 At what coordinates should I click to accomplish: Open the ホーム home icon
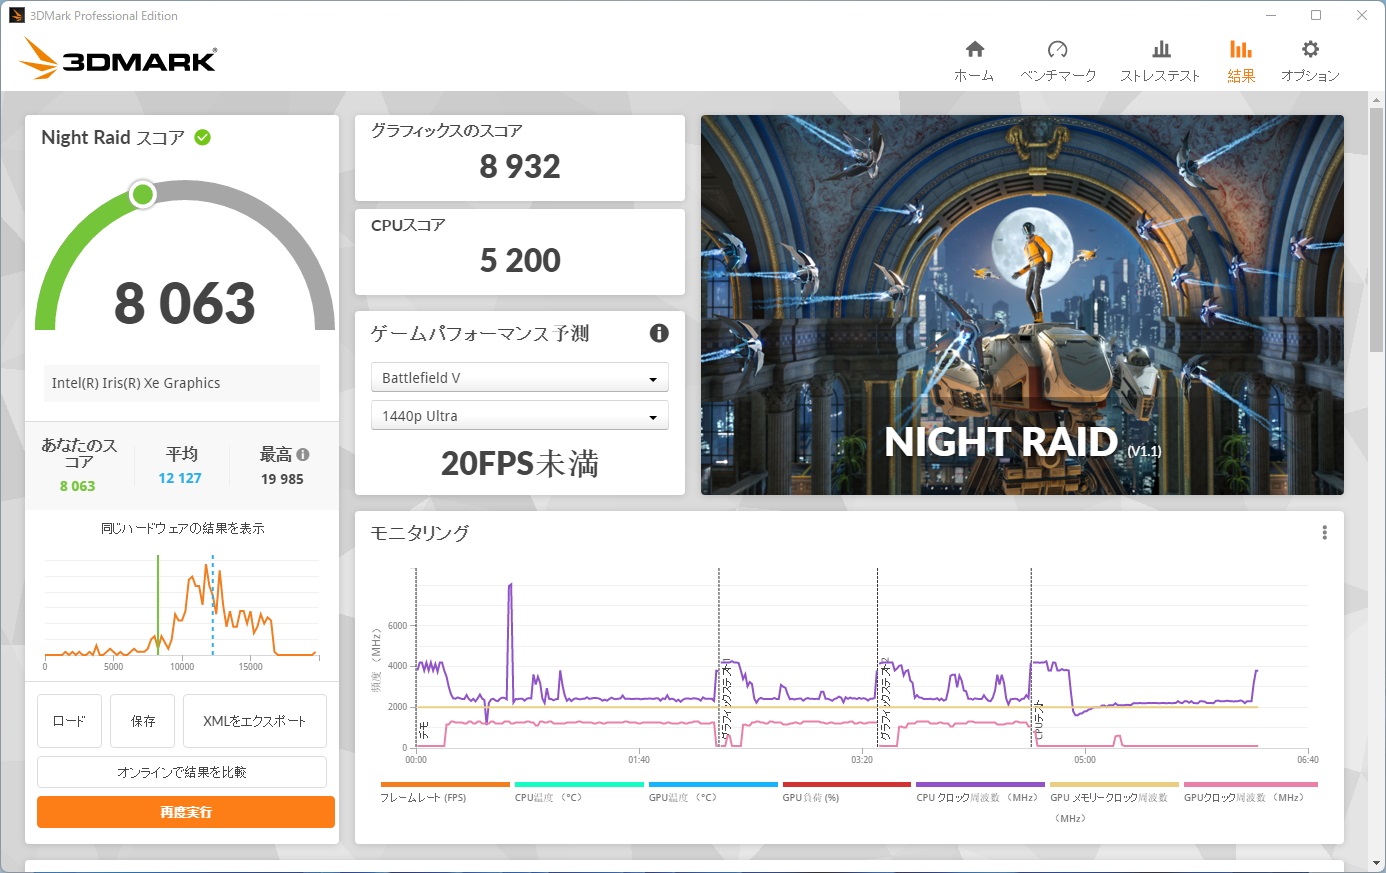(x=975, y=49)
